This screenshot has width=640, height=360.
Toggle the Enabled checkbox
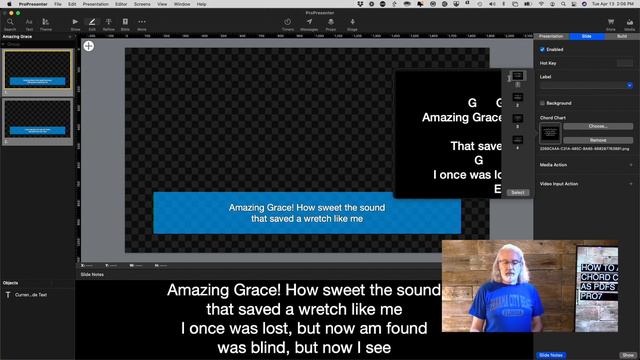(542, 49)
